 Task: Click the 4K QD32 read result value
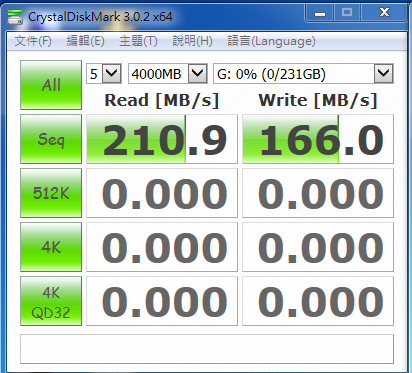162,301
